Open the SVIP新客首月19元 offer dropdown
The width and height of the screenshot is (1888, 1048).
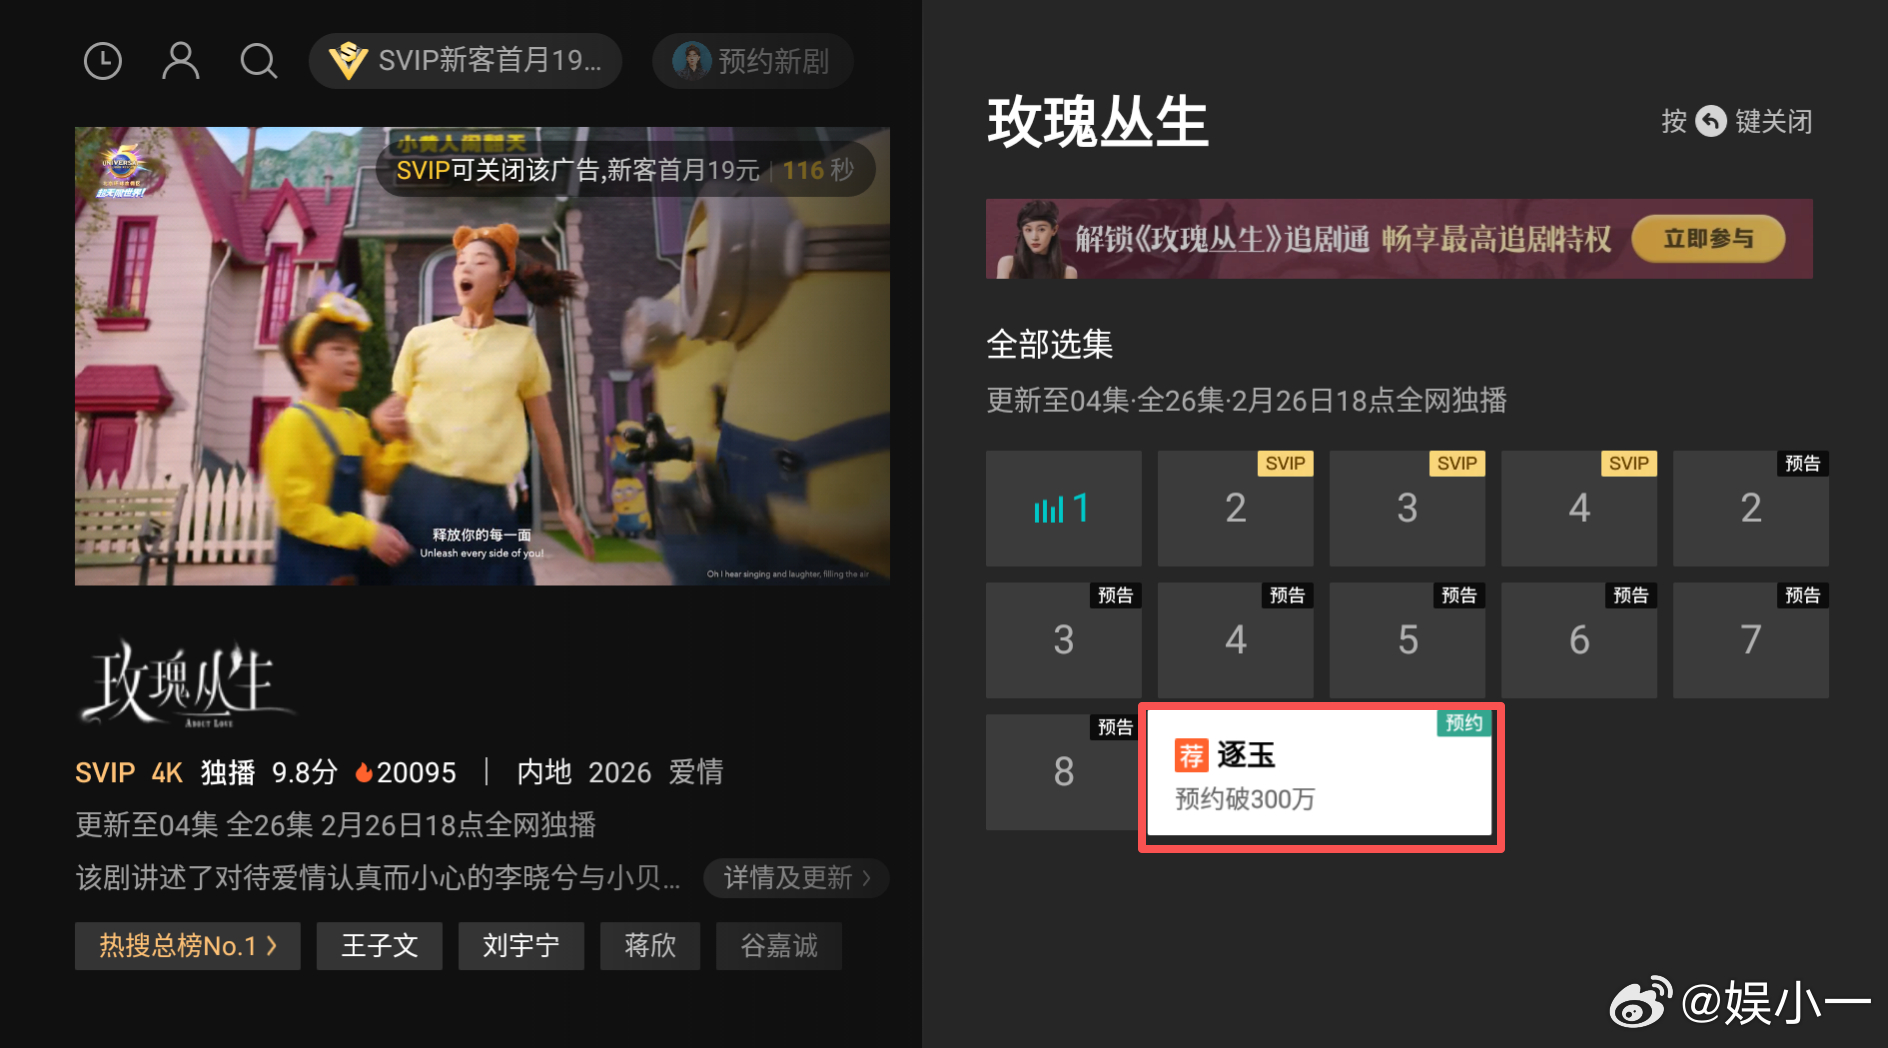coord(465,61)
